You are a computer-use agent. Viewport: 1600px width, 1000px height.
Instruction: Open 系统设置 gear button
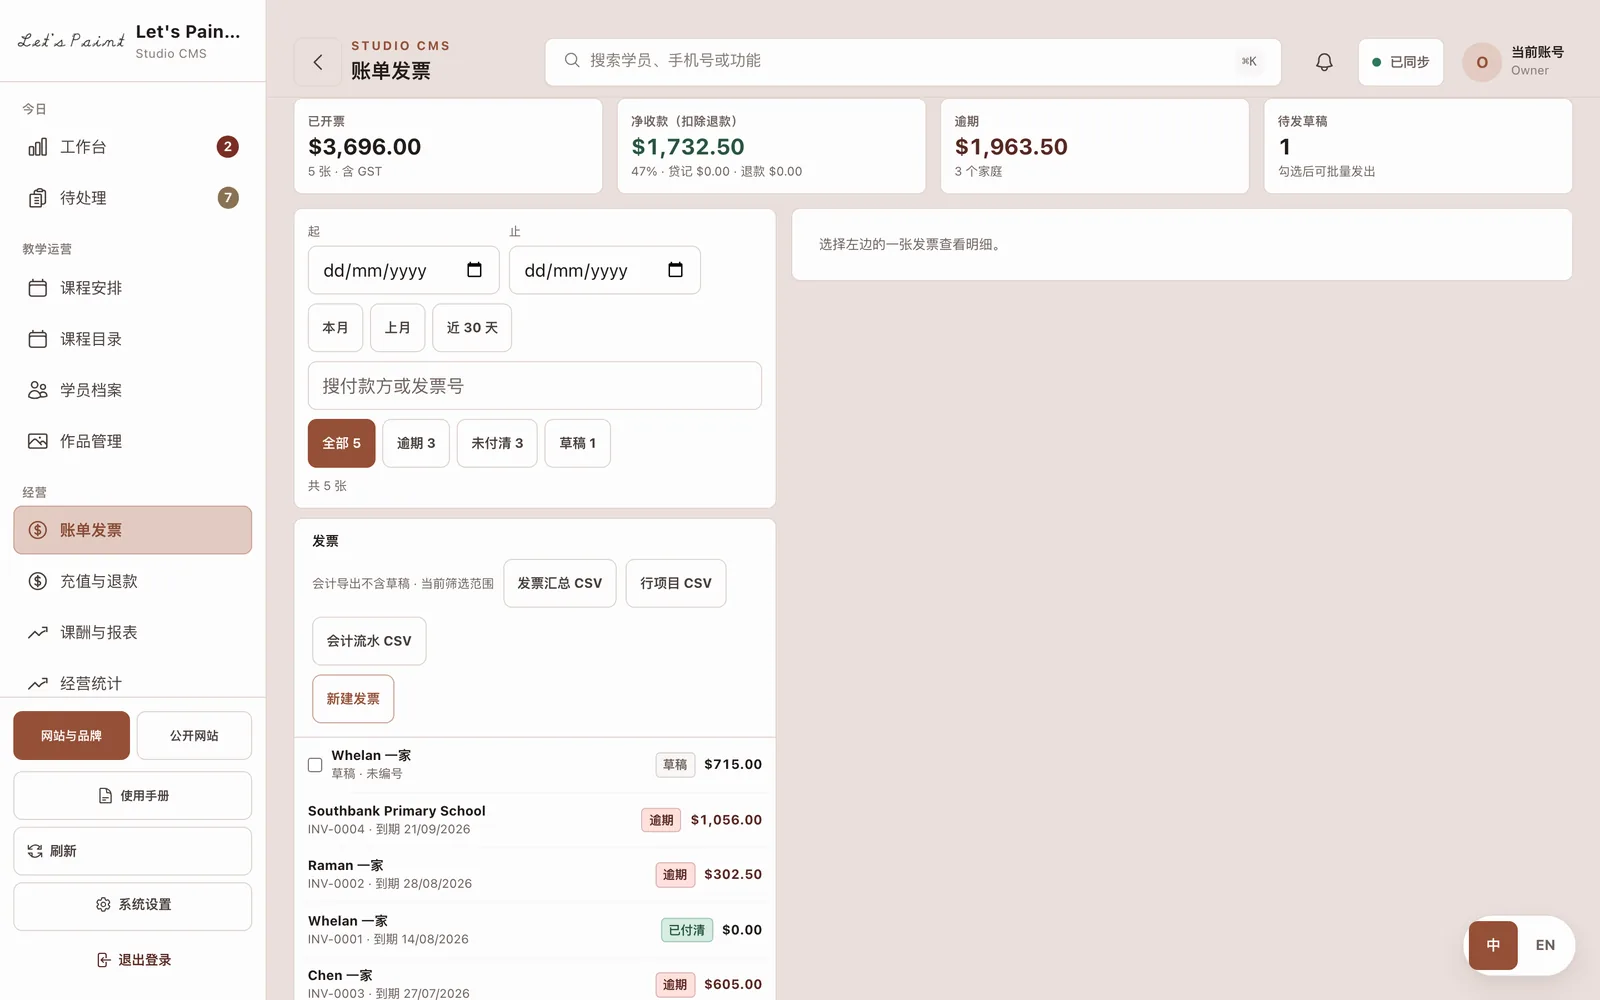[133, 905]
